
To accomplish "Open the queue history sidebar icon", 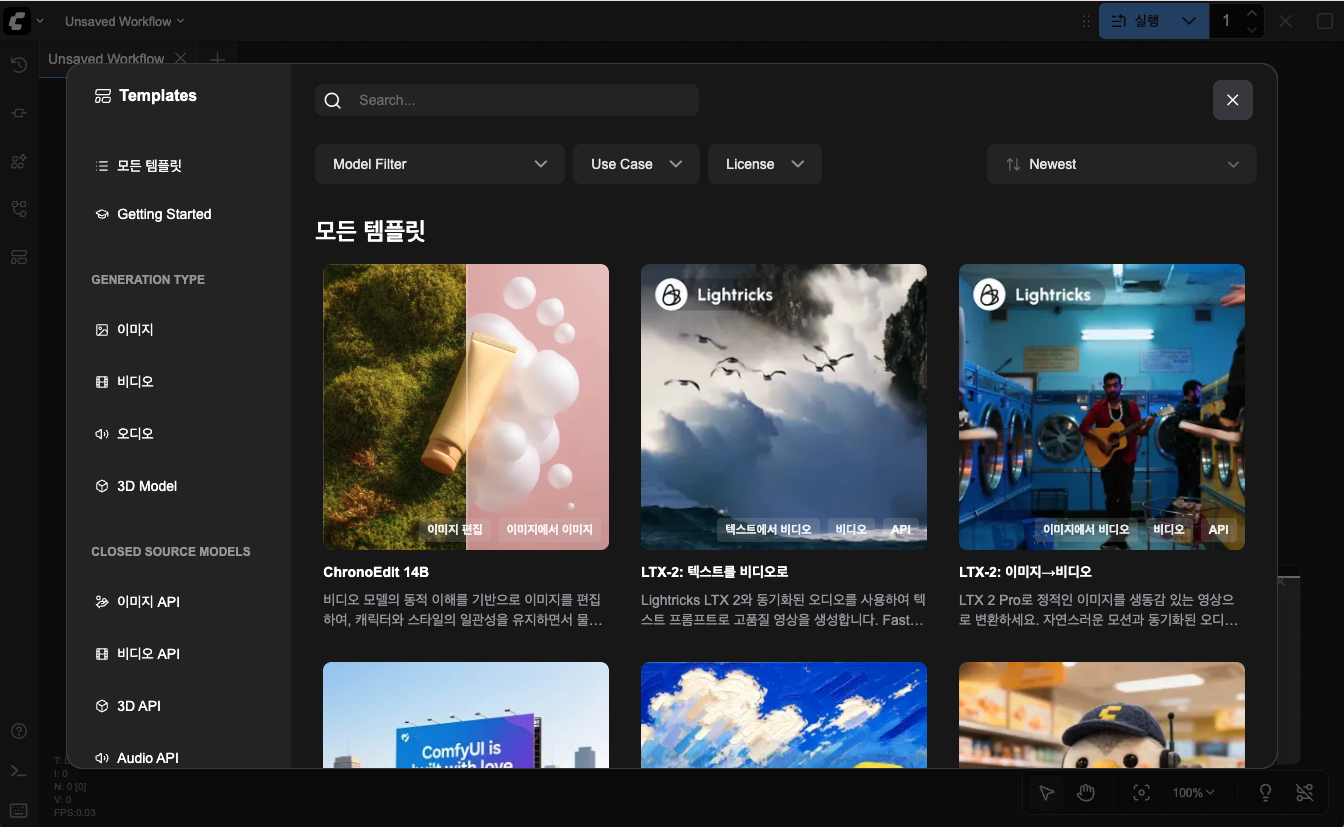I will tap(19, 65).
